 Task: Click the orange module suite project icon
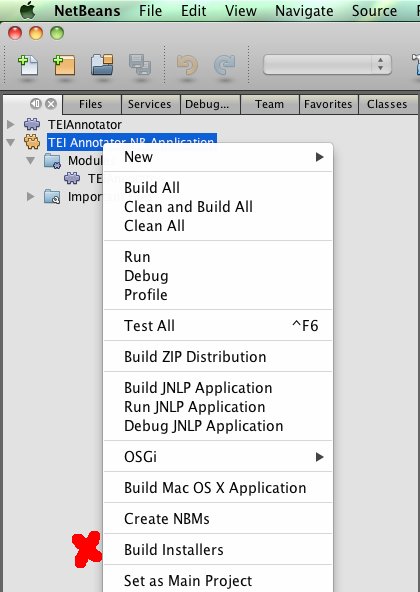click(32, 142)
